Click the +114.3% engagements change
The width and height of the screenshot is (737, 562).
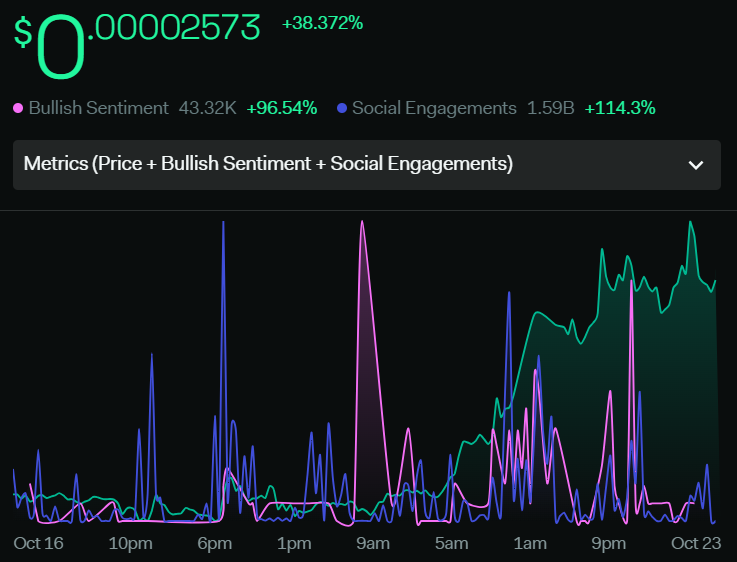pos(620,108)
